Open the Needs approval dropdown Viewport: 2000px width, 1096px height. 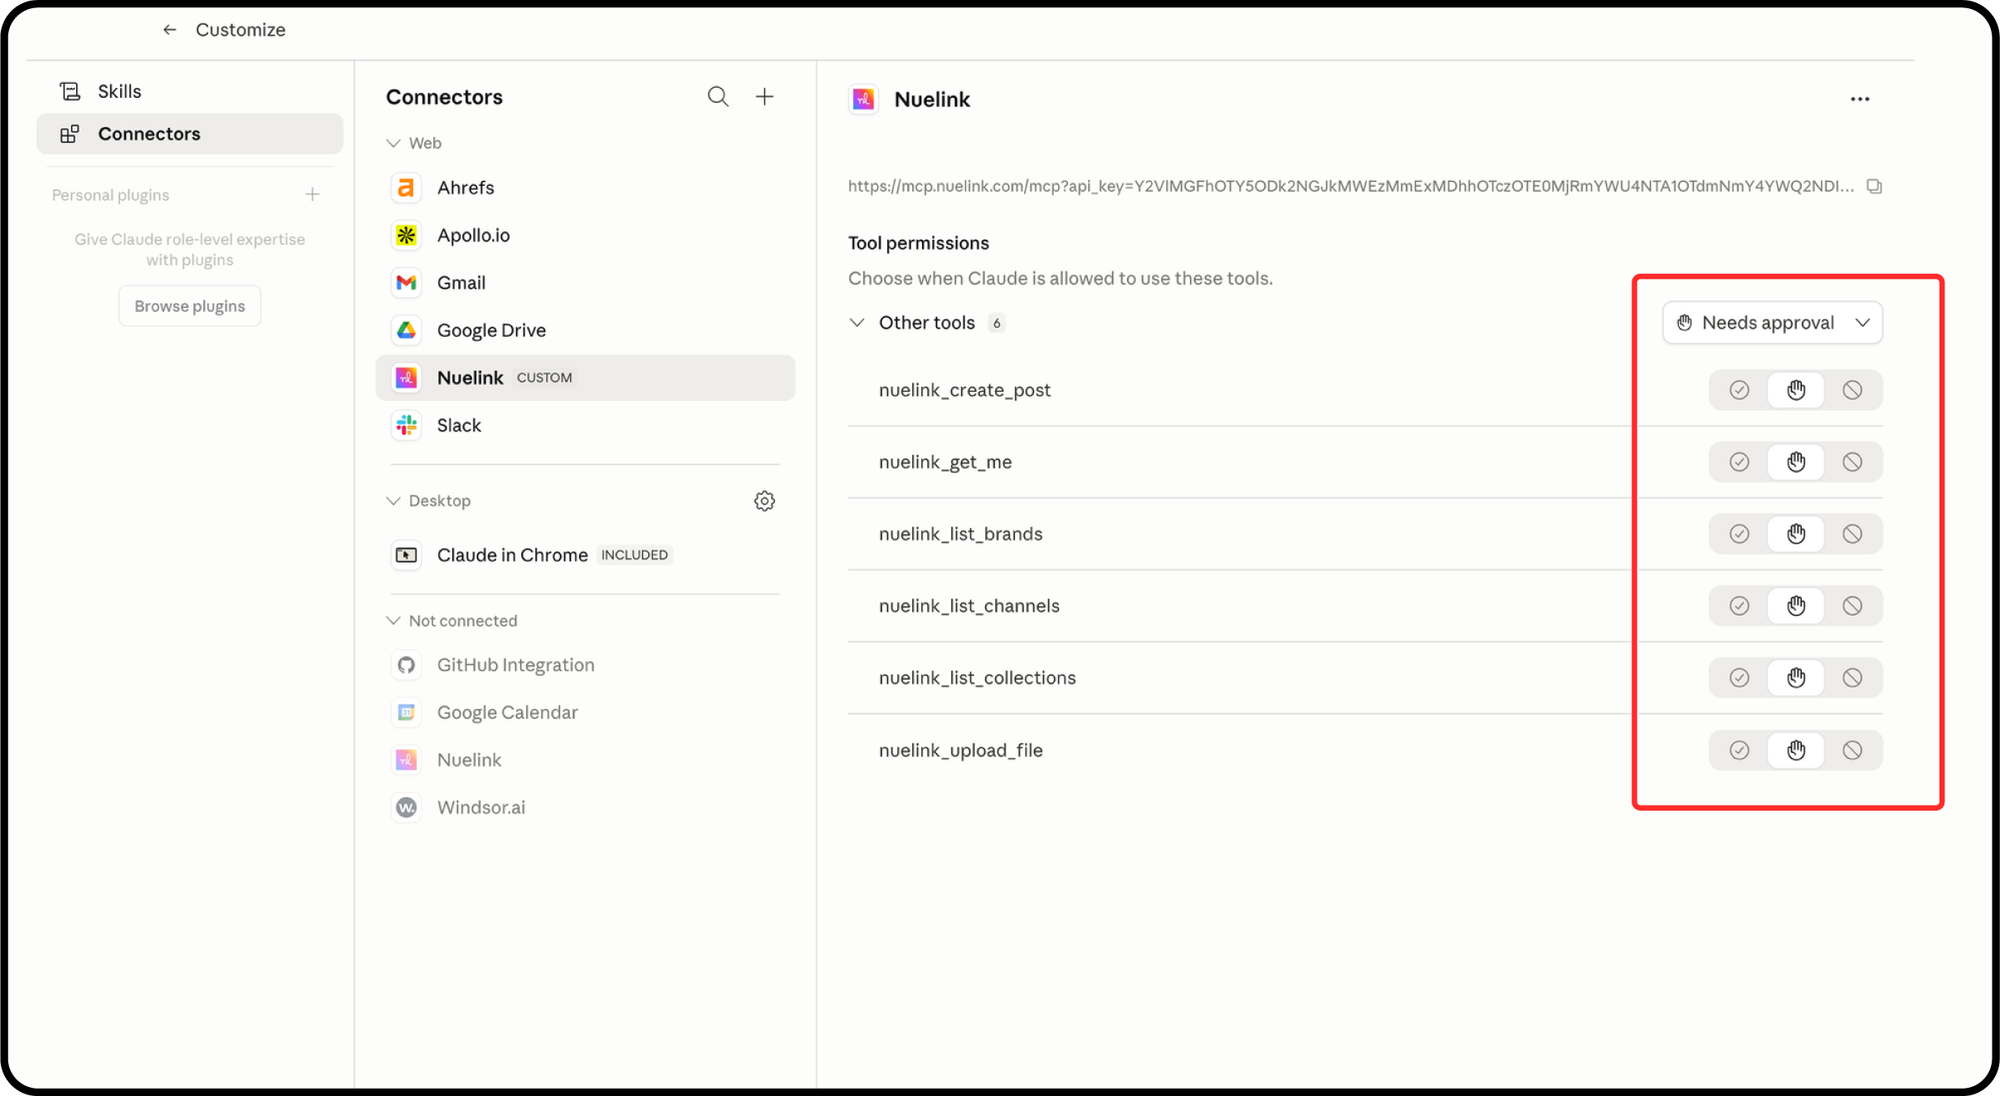(1772, 323)
